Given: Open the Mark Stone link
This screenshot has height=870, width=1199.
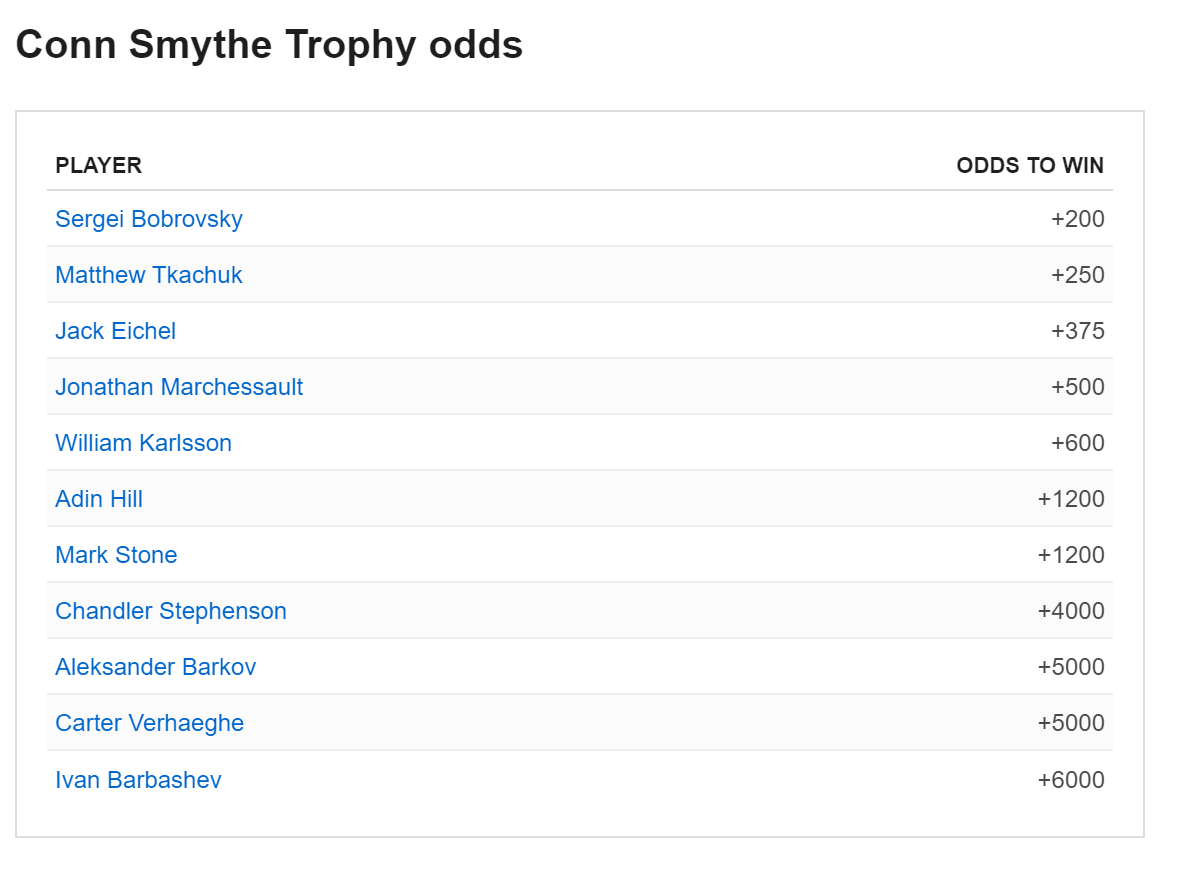Looking at the screenshot, I should coord(116,555).
